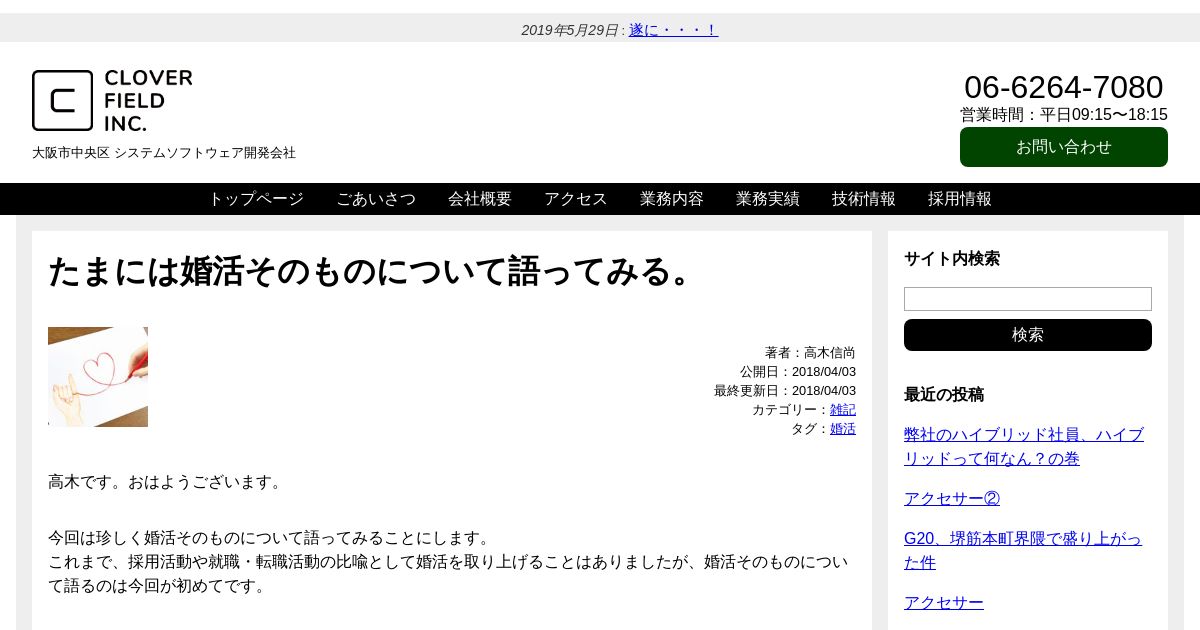The image size is (1200, 630).
Task: Click the 大阪市中央区 システムソフトウェア開発会社 tagline
Action: pyautogui.click(x=164, y=153)
